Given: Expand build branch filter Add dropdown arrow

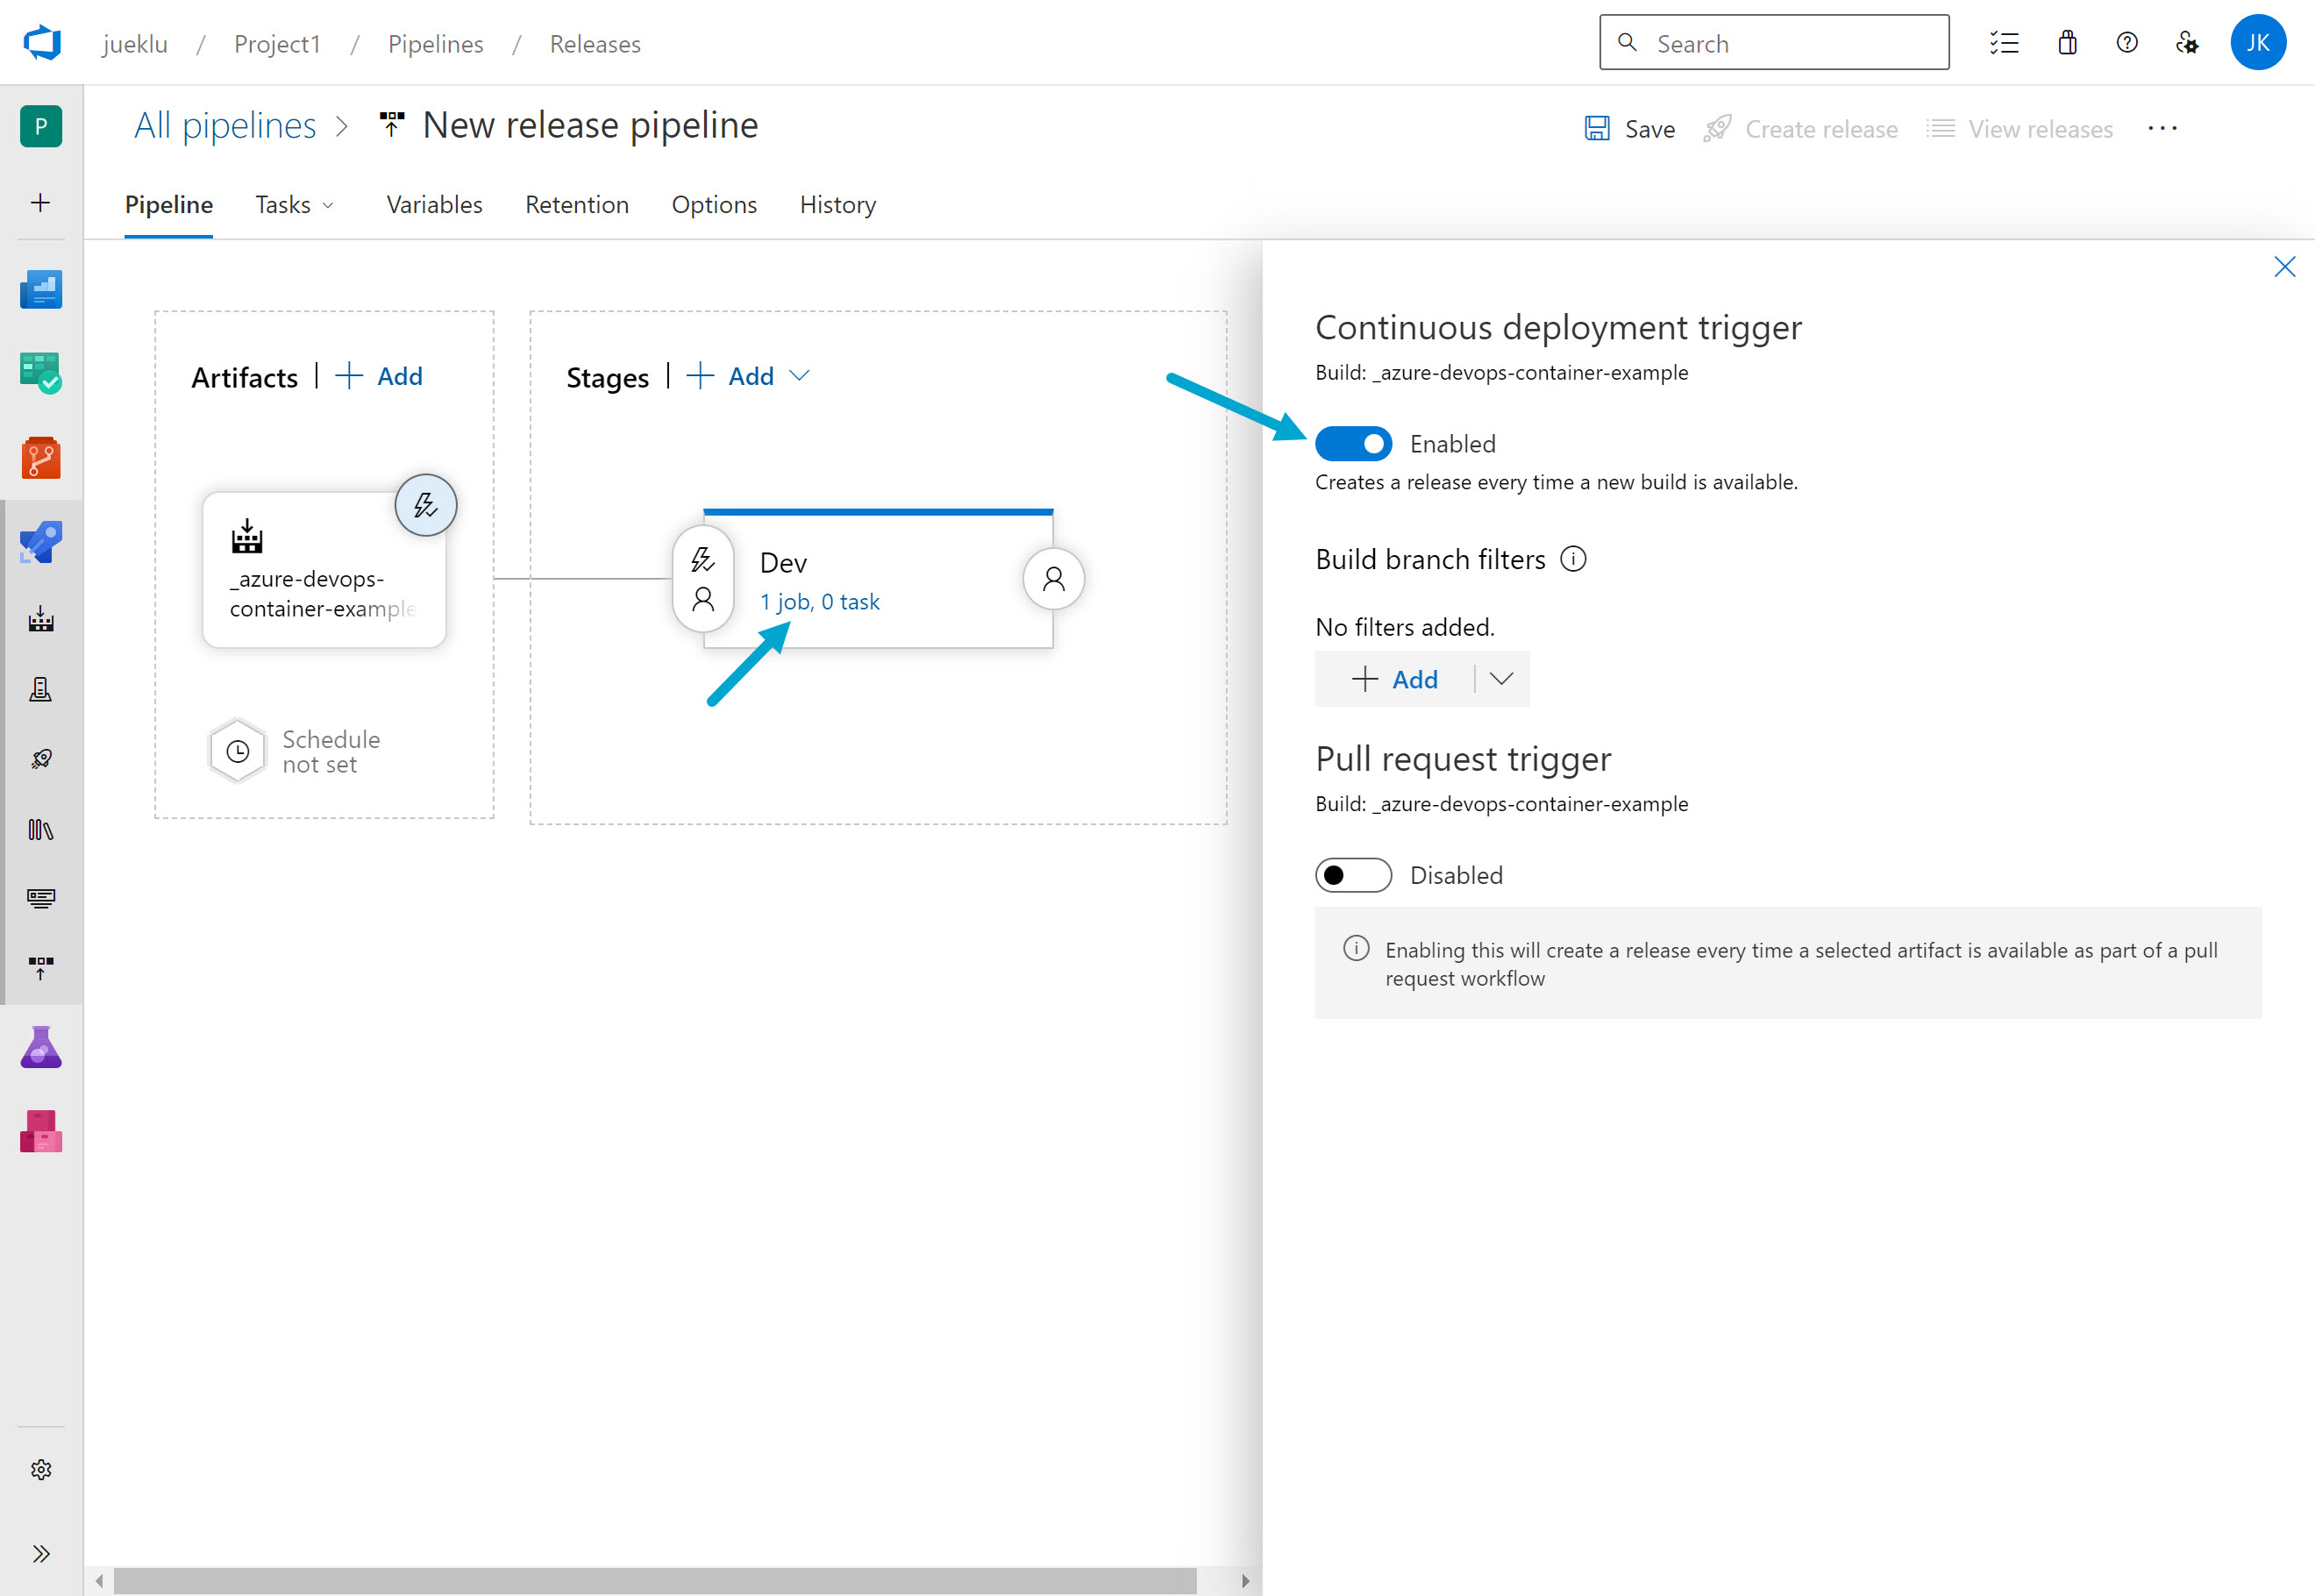Looking at the screenshot, I should [x=1501, y=679].
